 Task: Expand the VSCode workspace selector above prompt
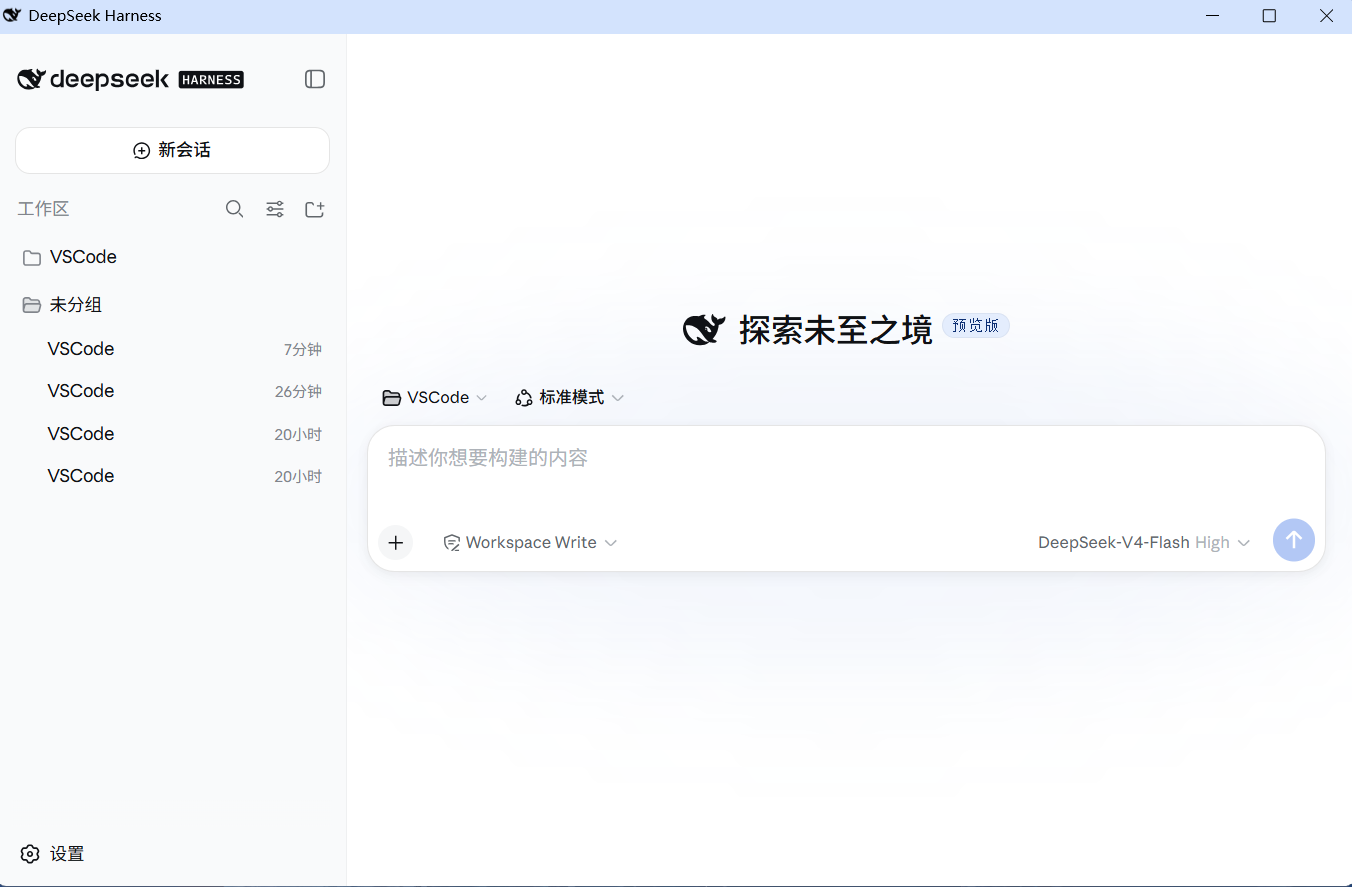pyautogui.click(x=435, y=398)
